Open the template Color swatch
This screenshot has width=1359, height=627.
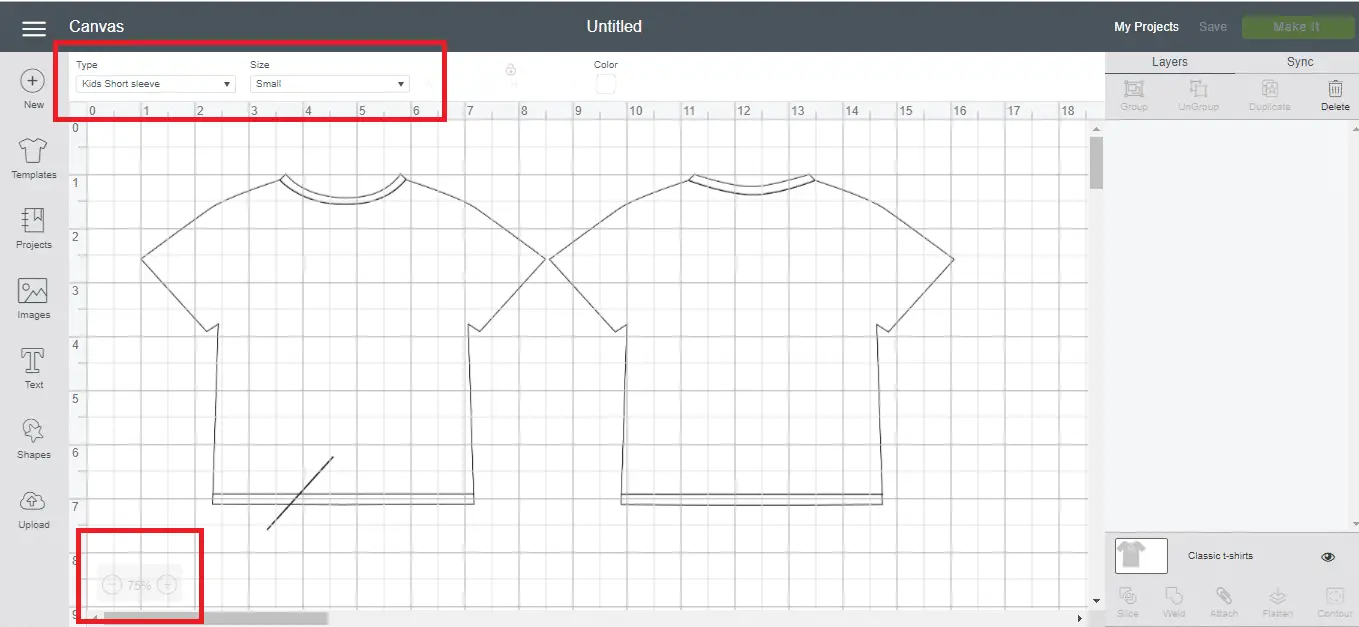[x=605, y=84]
